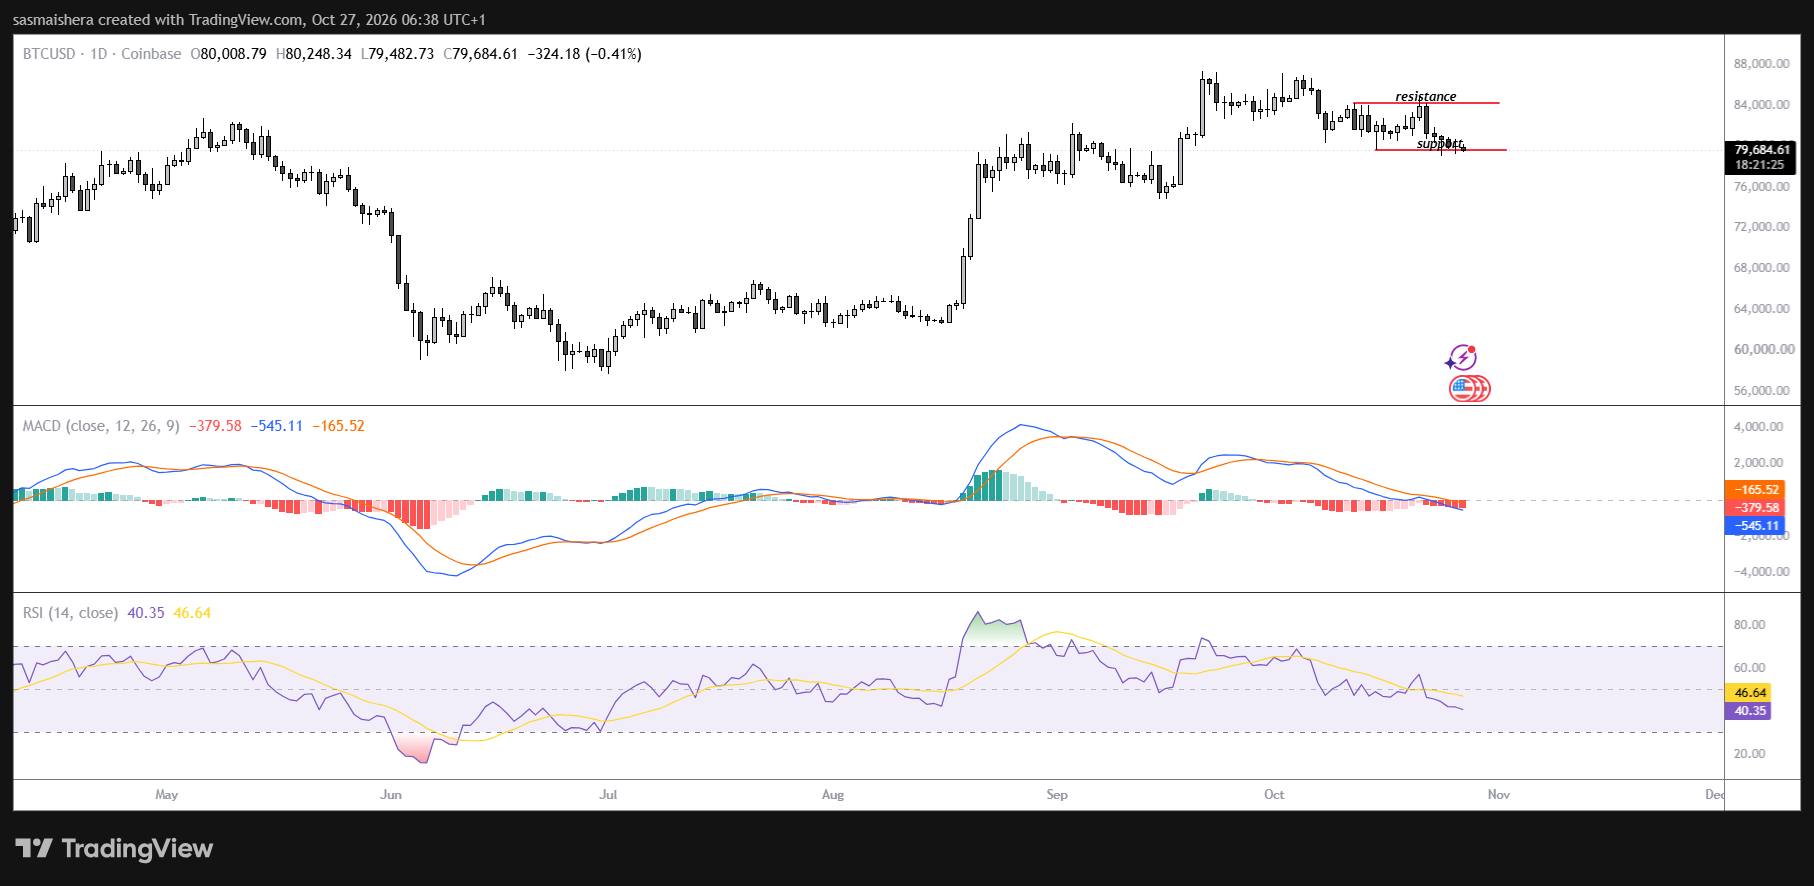Select the 1D interval label
Screen dimensions: 1814x886
[98, 54]
